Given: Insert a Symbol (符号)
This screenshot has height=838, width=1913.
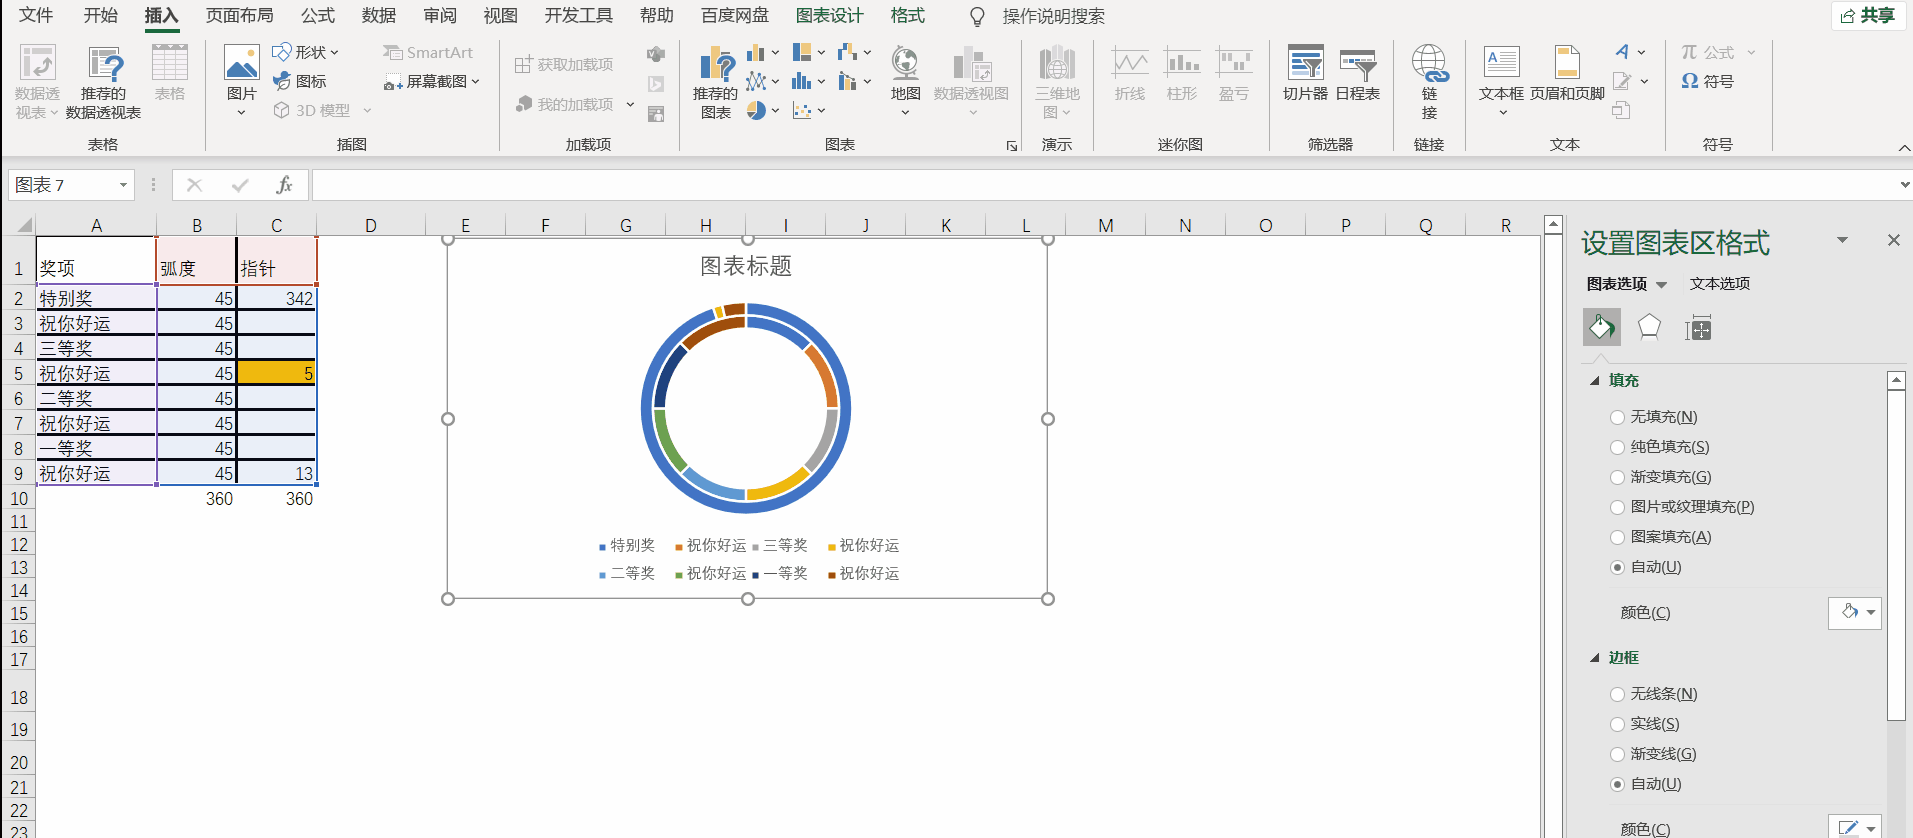Looking at the screenshot, I should pos(1708,81).
